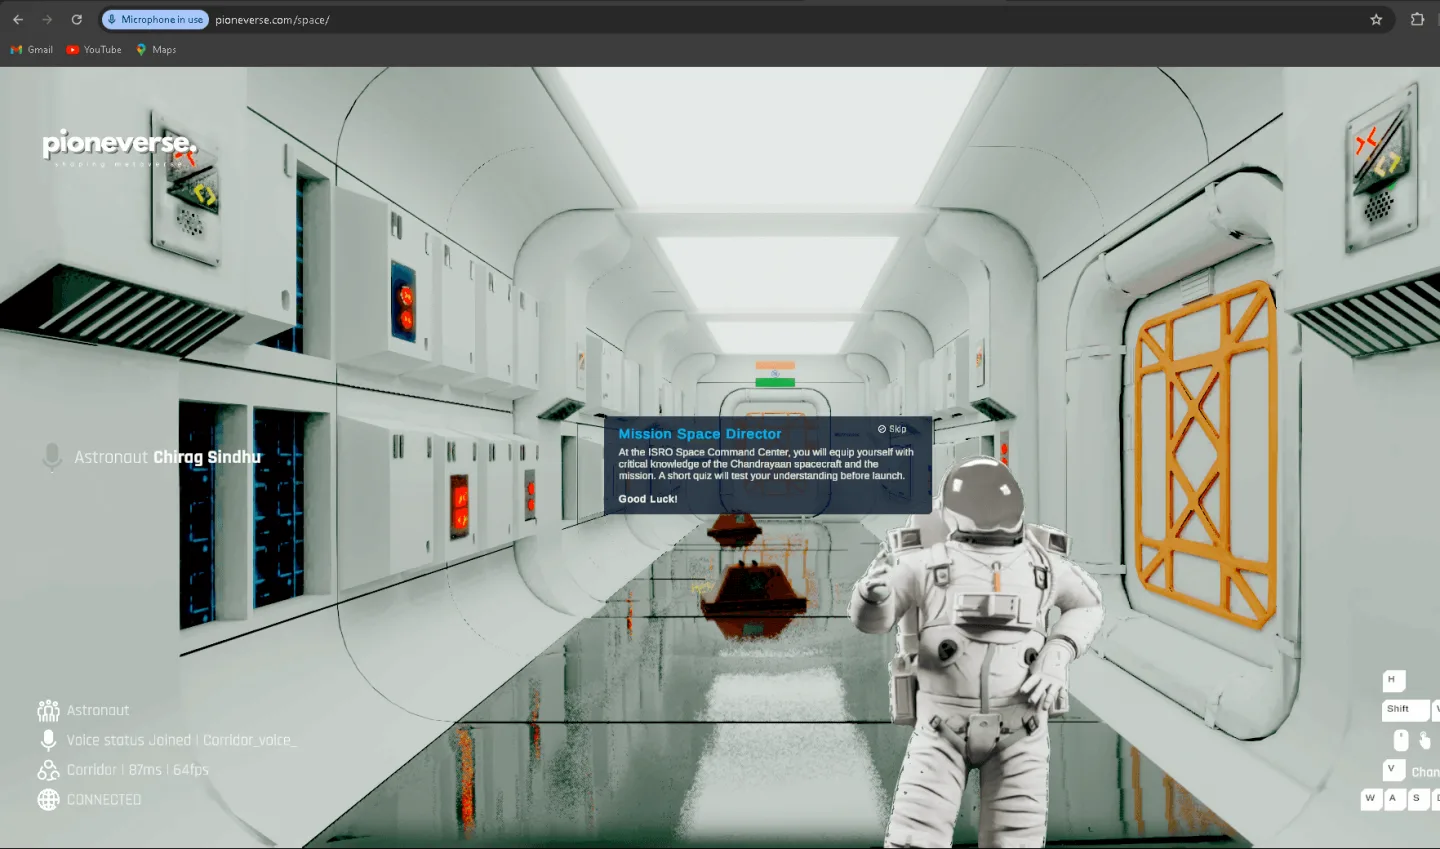
Task: Click the forward navigation arrow
Action: (x=47, y=19)
